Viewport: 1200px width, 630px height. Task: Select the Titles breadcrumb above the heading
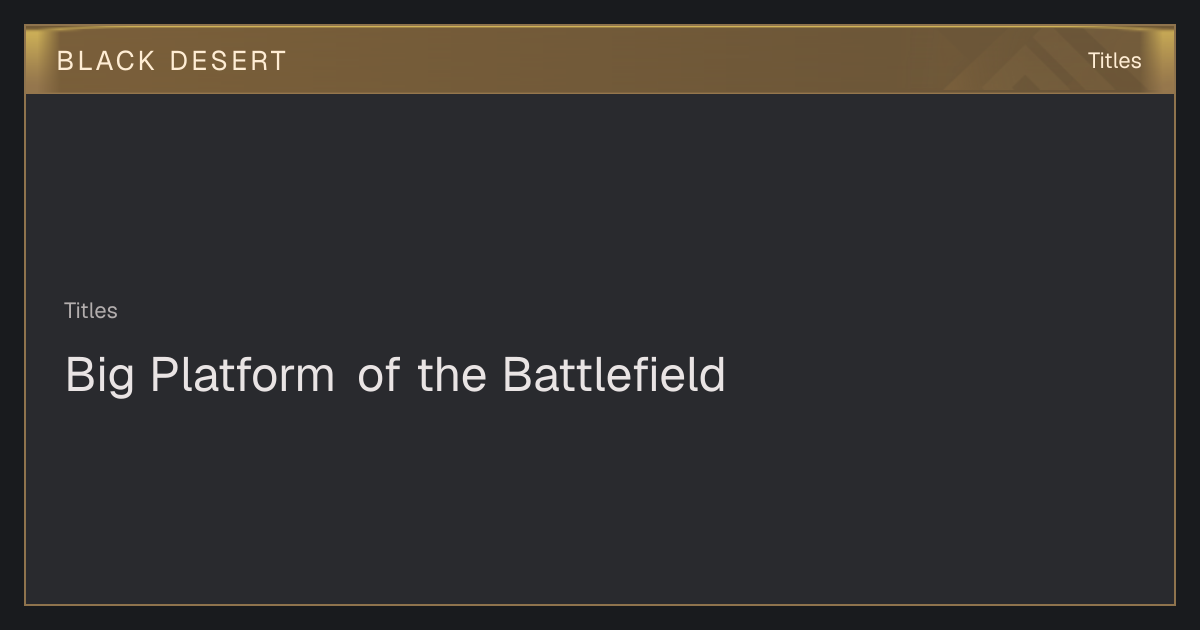(91, 311)
